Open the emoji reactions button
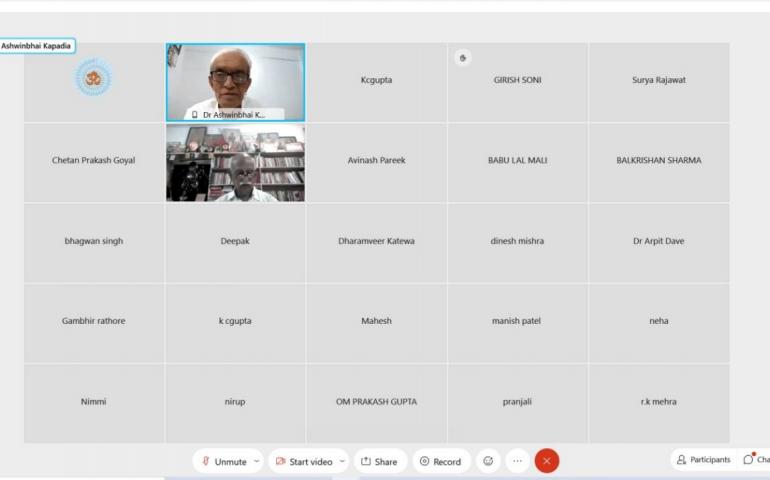 [x=488, y=461]
